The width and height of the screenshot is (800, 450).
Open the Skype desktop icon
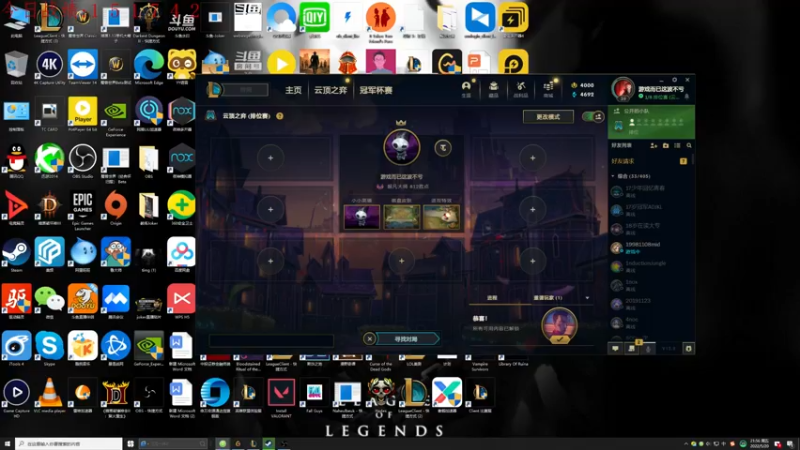49,348
